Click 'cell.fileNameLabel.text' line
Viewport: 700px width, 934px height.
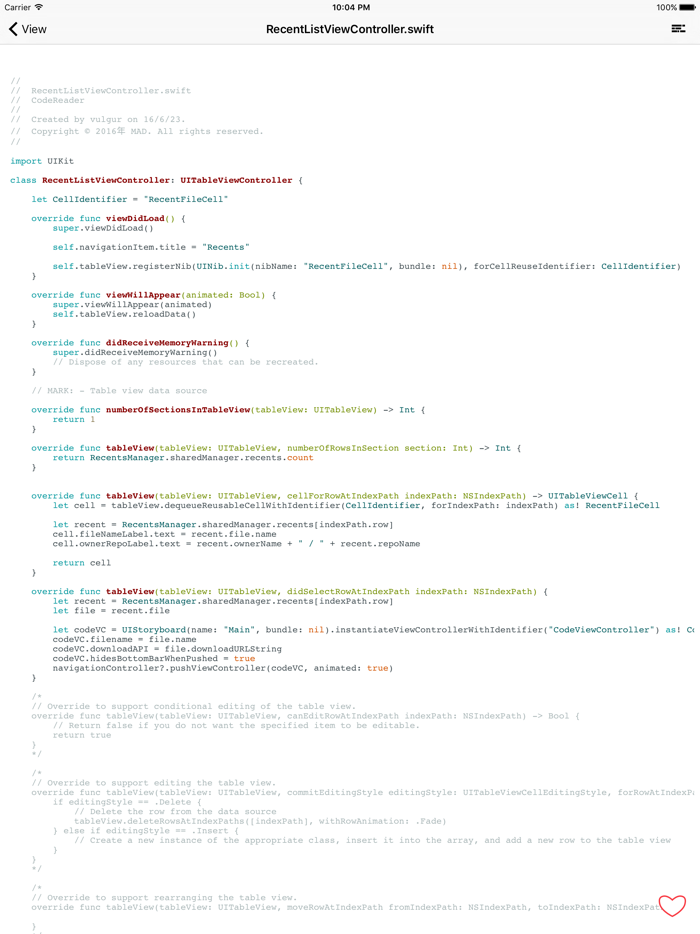click(x=164, y=534)
